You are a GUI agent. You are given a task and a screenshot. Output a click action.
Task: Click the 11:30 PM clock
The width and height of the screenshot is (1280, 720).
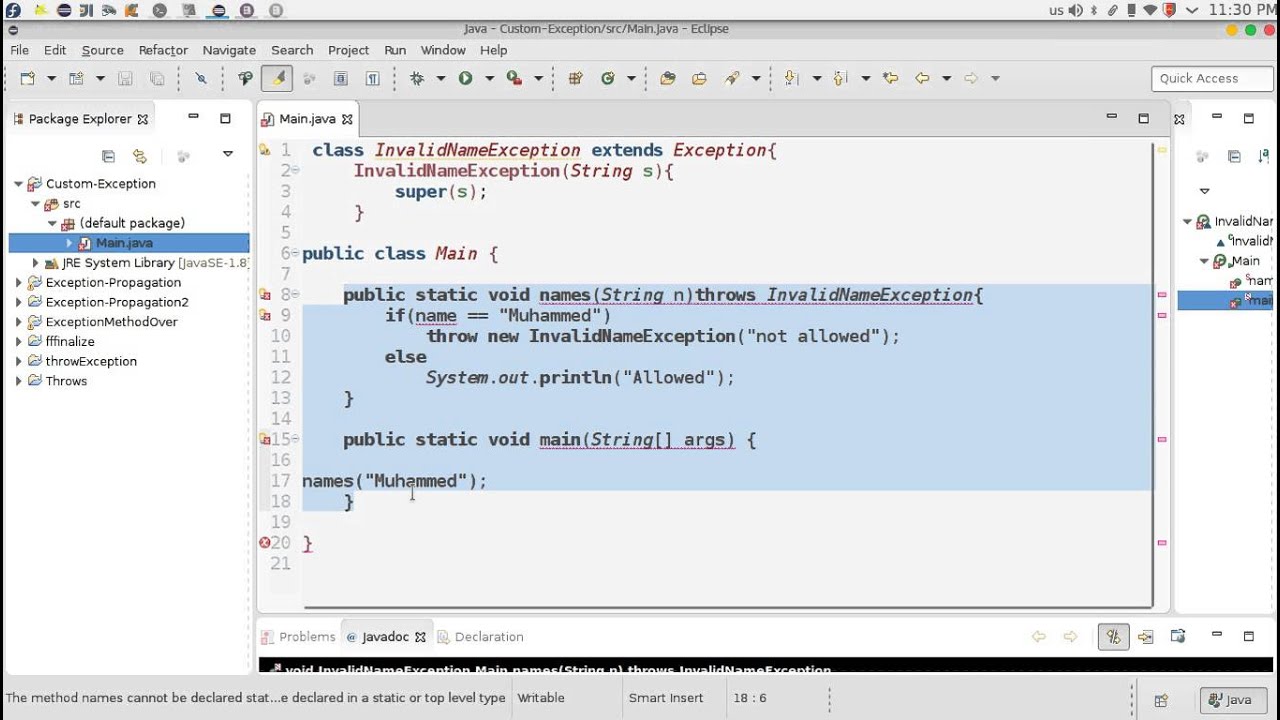(1242, 10)
